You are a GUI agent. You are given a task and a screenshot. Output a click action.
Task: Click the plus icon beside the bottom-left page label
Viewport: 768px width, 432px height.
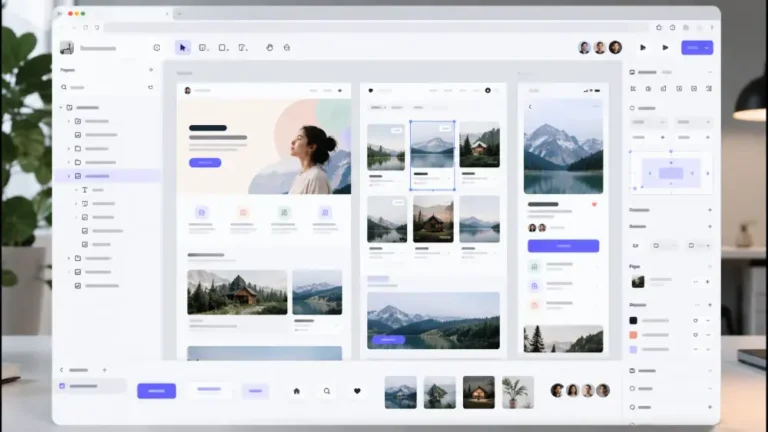[104, 370]
